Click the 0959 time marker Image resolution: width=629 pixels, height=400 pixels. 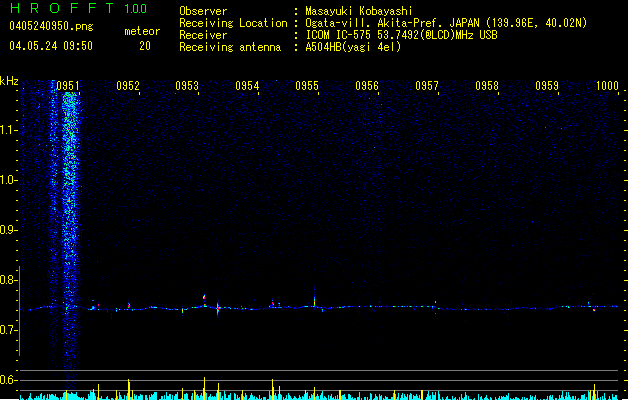point(547,86)
